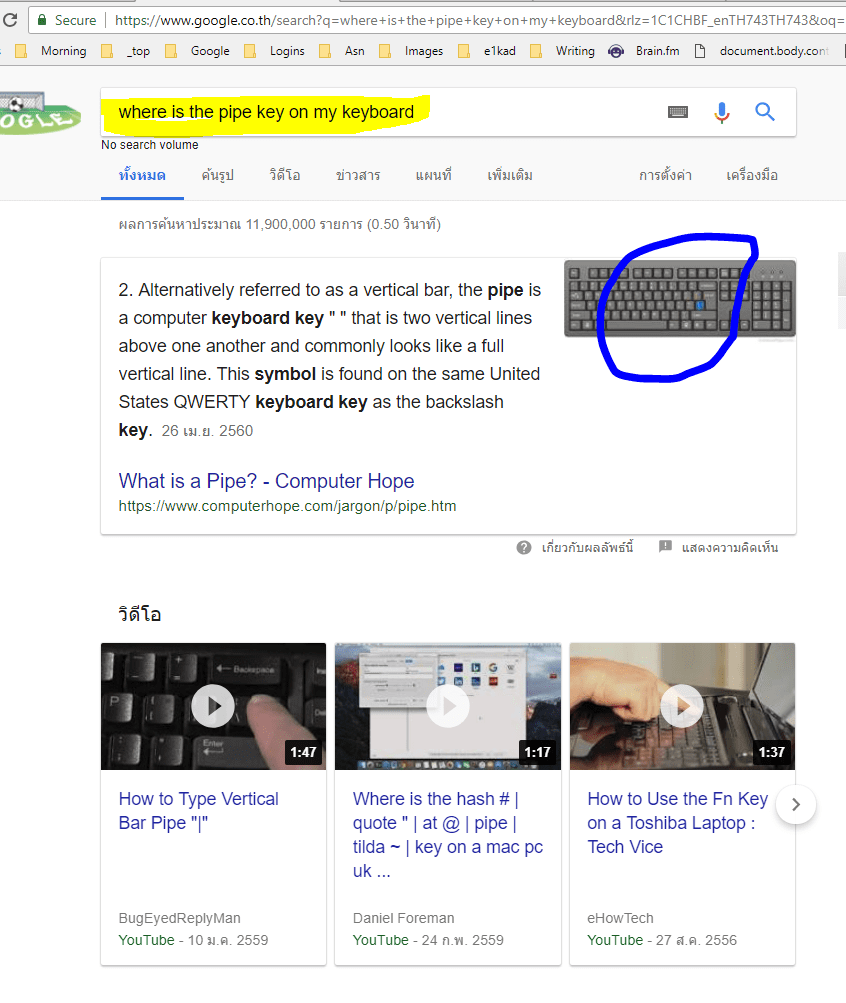This screenshot has width=846, height=1003.
Task: Select the ทั้งหมด (All) tab
Action: click(x=142, y=175)
